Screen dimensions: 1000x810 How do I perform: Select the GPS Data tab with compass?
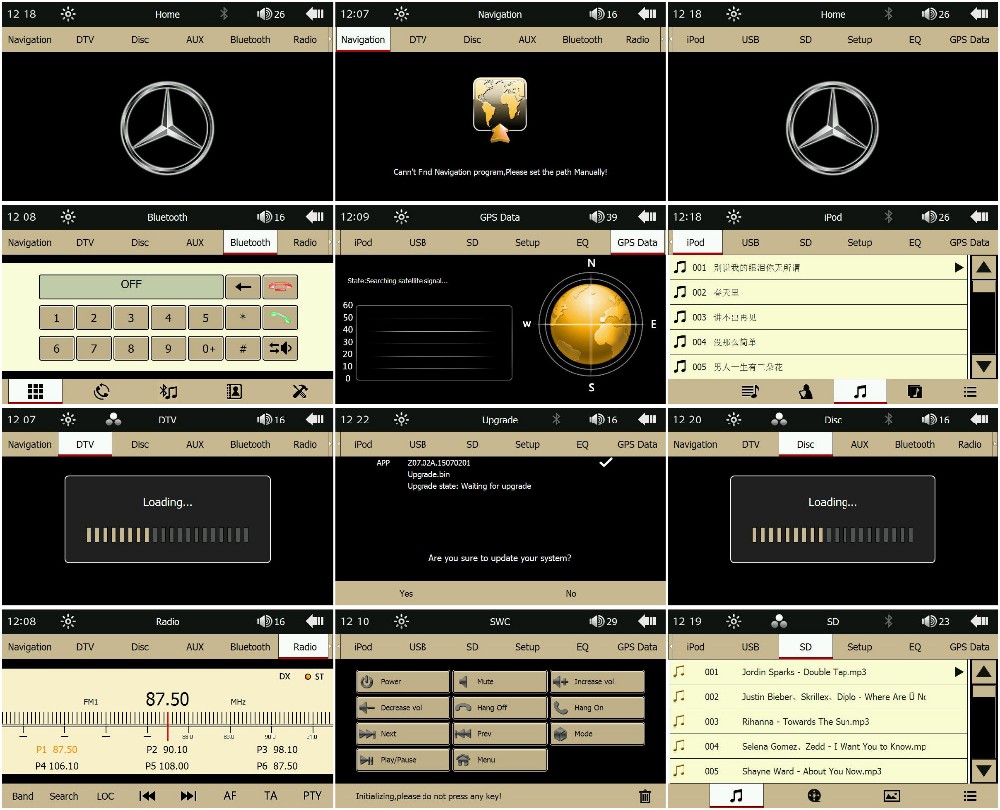coord(637,243)
